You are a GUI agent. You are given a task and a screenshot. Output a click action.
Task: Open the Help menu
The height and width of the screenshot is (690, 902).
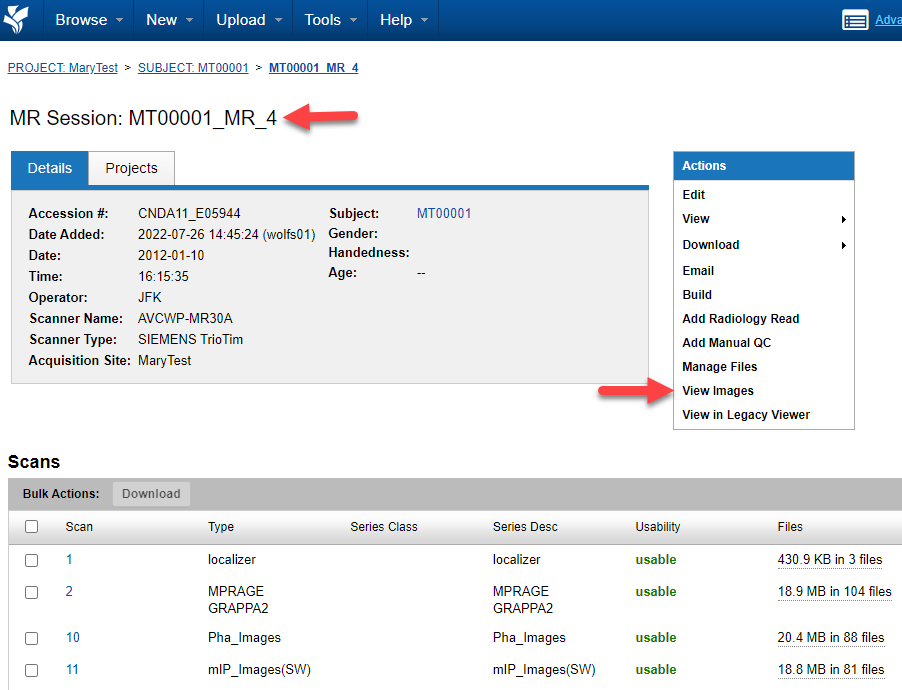coord(403,20)
